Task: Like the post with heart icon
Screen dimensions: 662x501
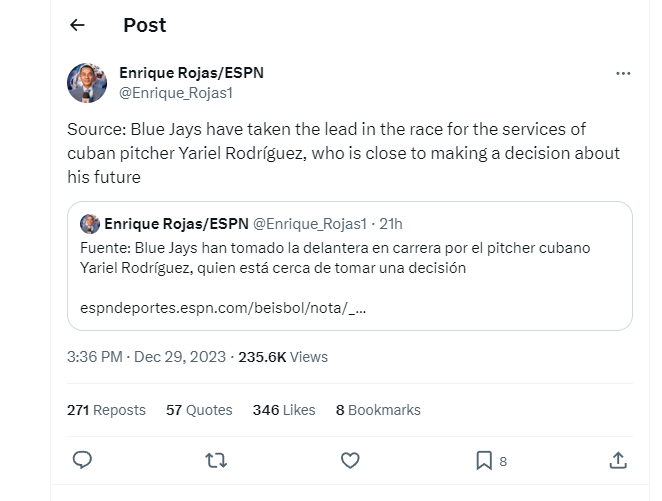Action: pyautogui.click(x=350, y=460)
